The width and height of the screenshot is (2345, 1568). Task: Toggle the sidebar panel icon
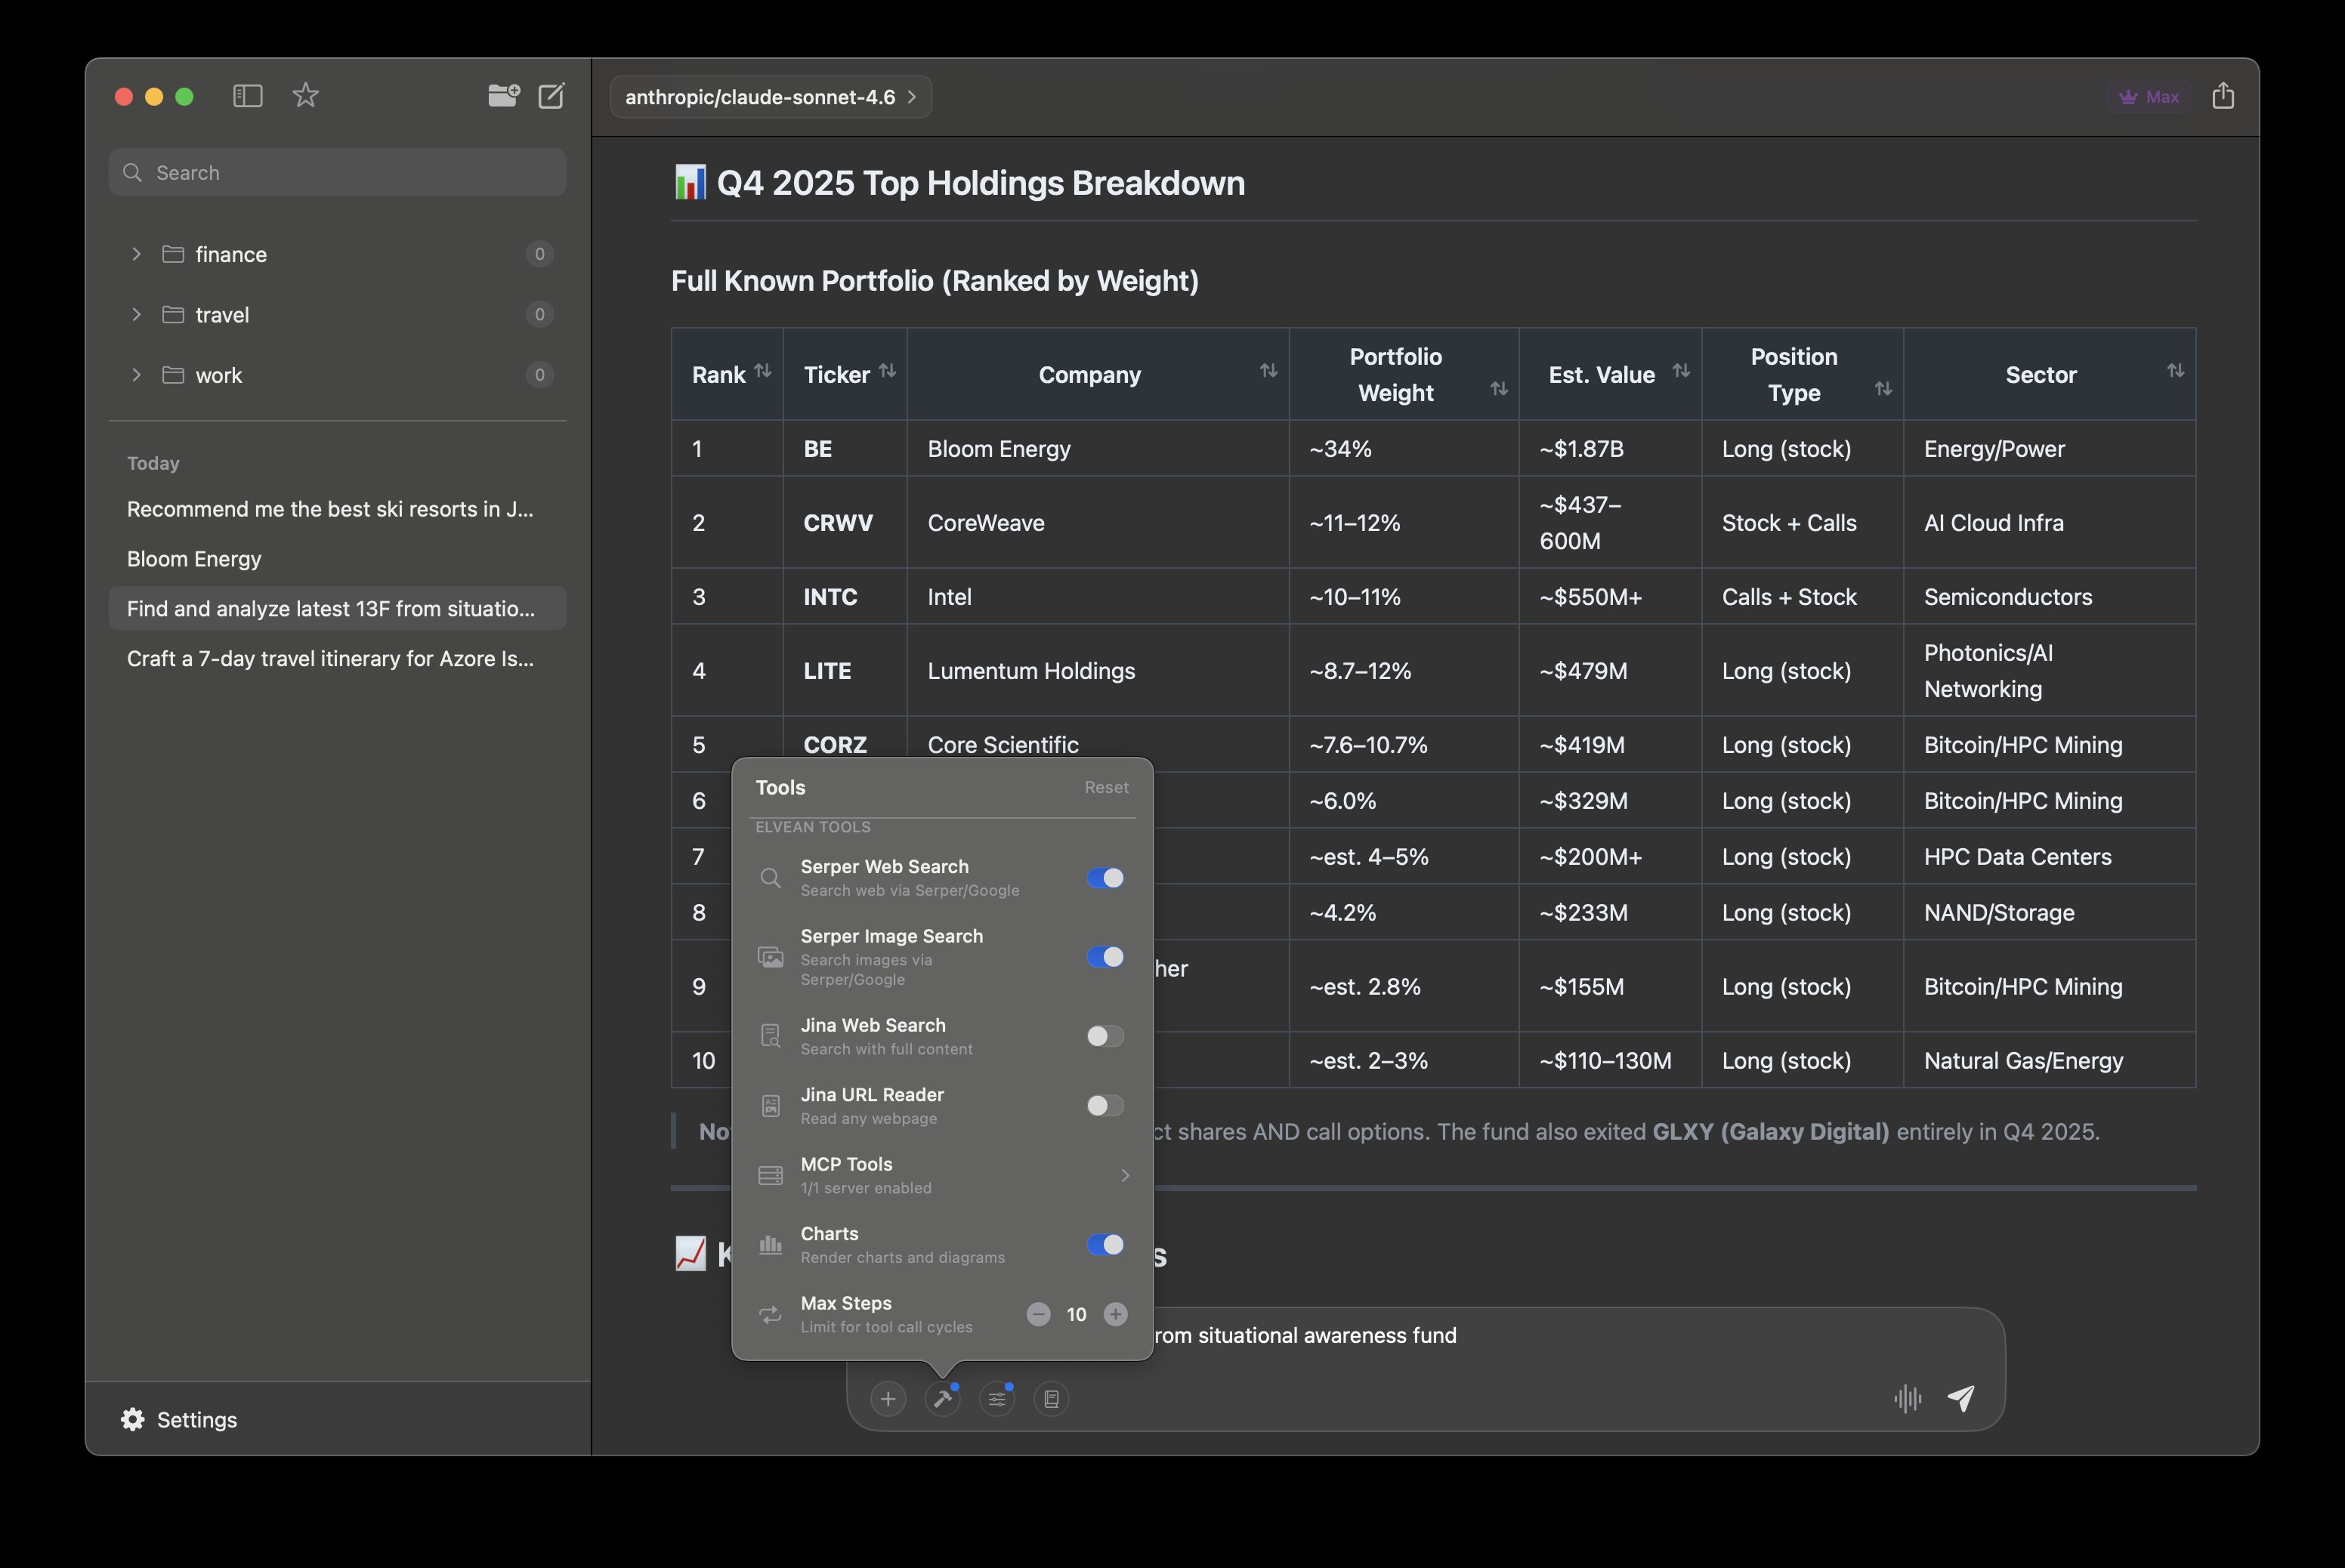tap(247, 96)
